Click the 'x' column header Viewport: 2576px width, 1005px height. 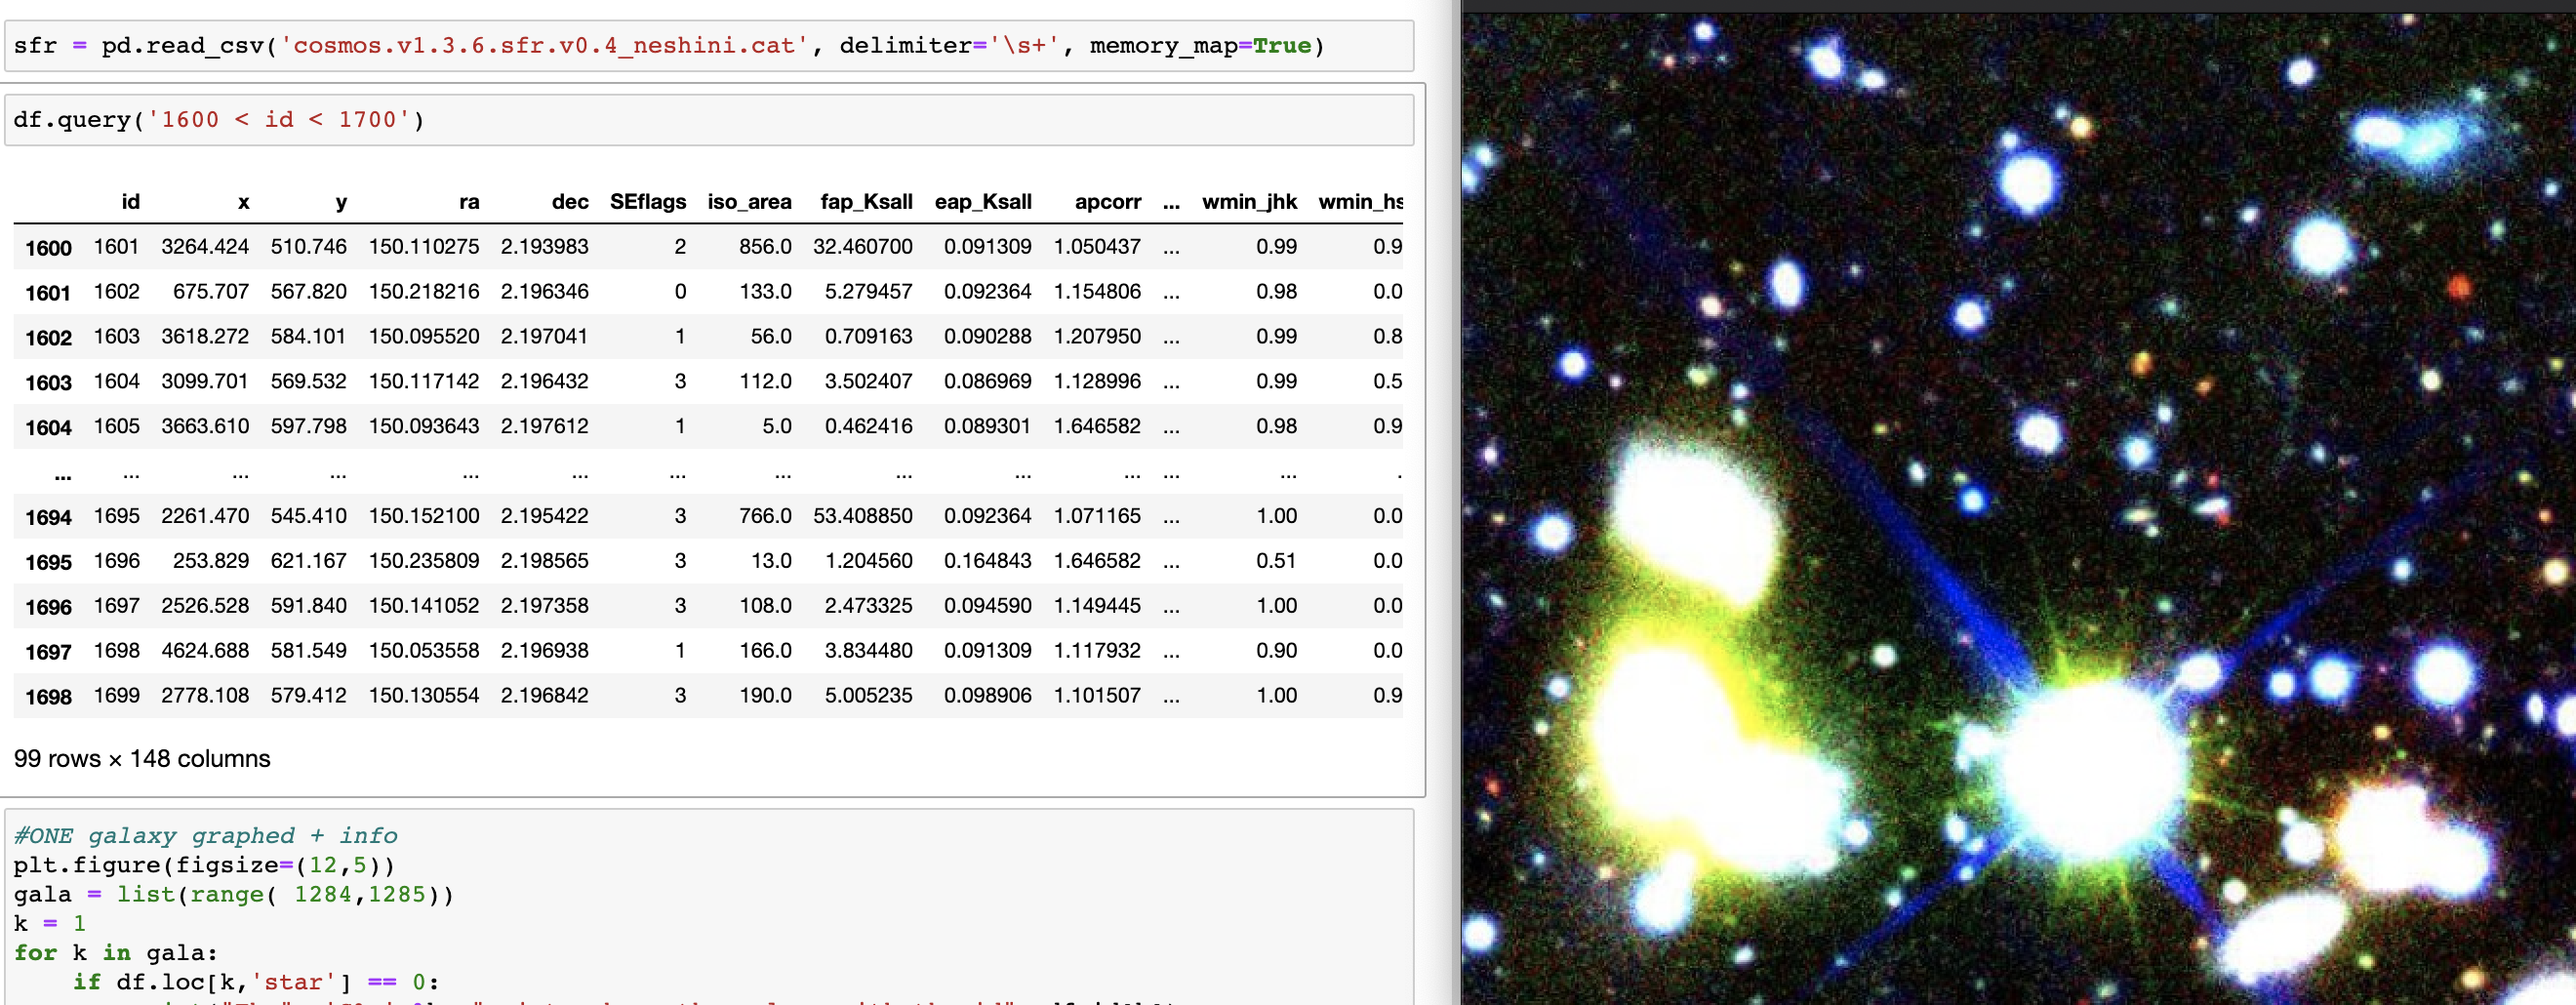click(243, 202)
